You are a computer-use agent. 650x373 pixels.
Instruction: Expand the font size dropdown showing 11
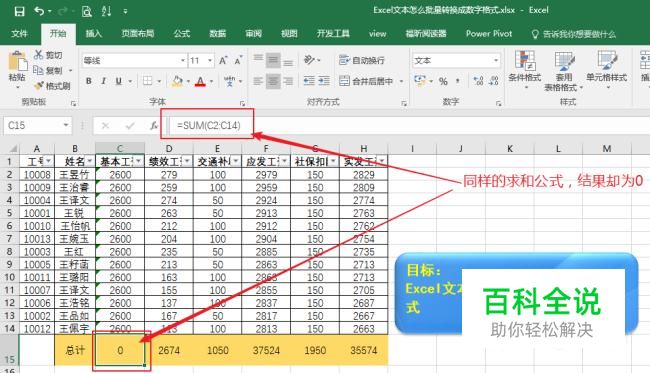coord(210,61)
